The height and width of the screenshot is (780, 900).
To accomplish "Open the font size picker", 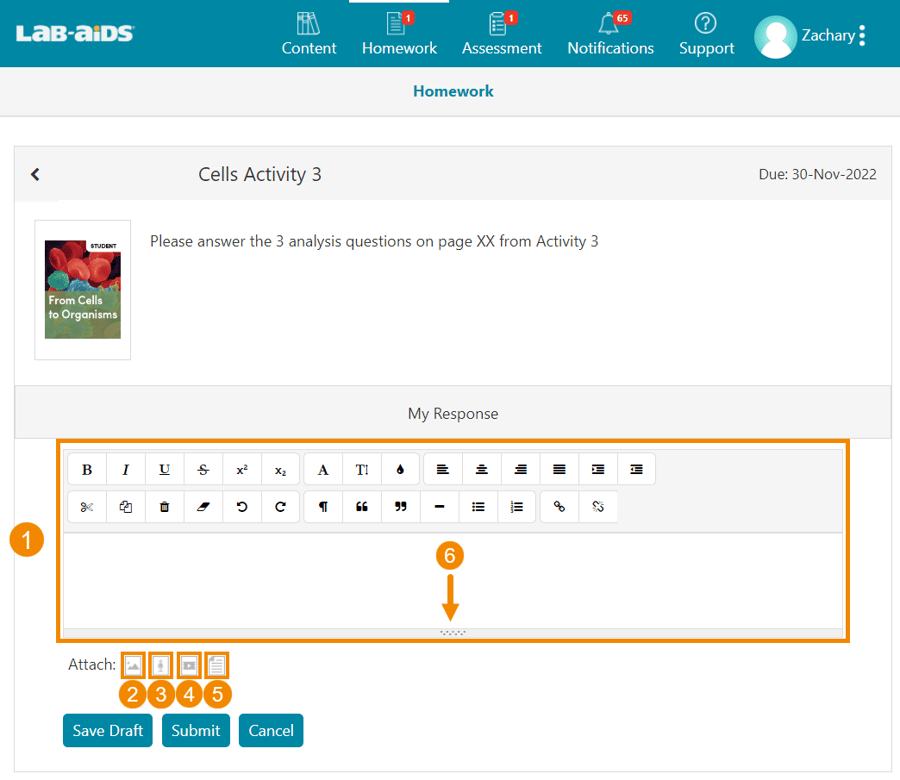I will pos(362,469).
